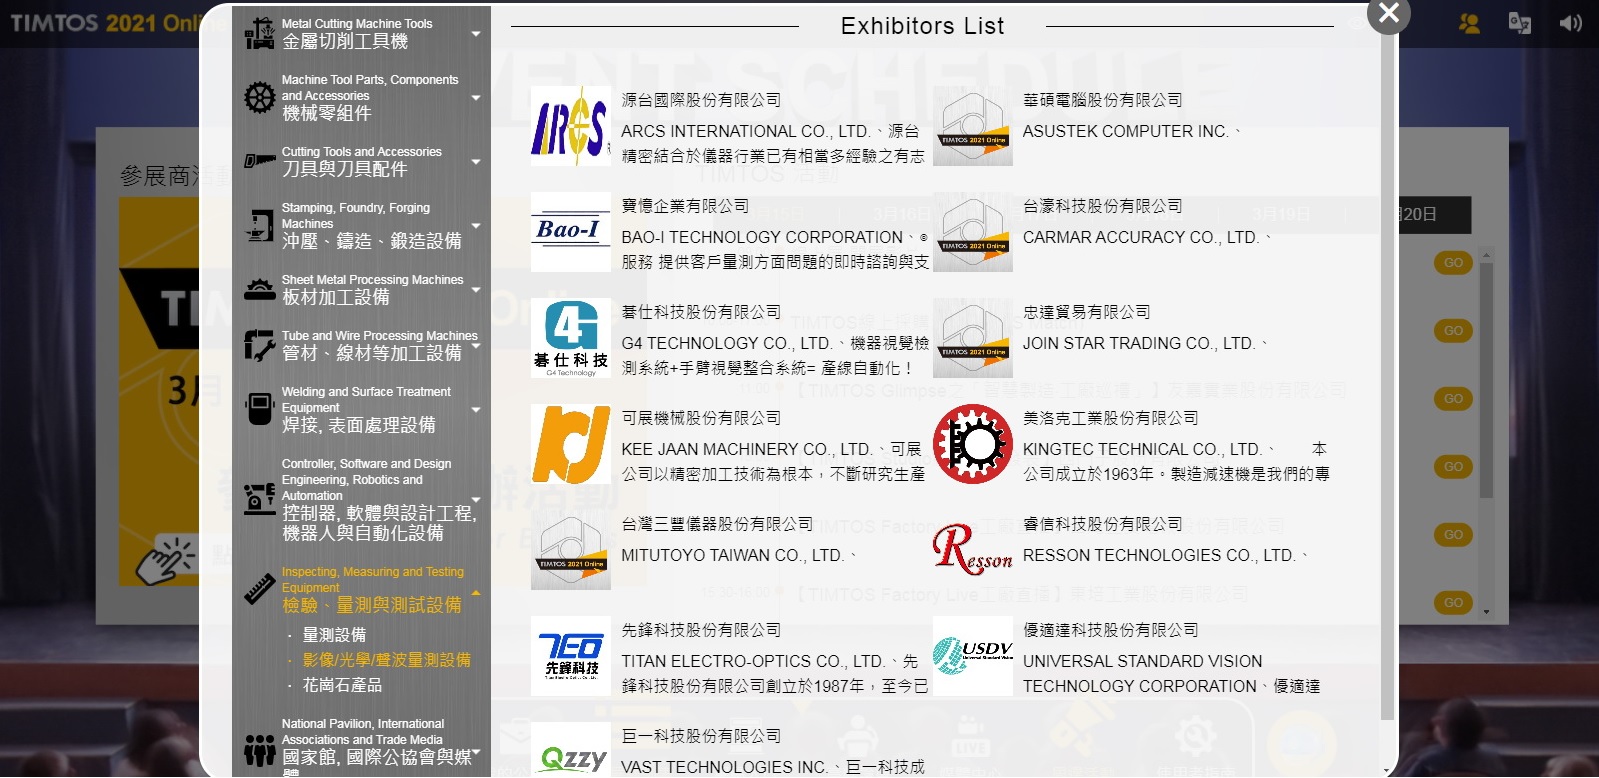This screenshot has width=1599, height=778.
Task: Close the Exhibitors List dialog
Action: coord(1388,13)
